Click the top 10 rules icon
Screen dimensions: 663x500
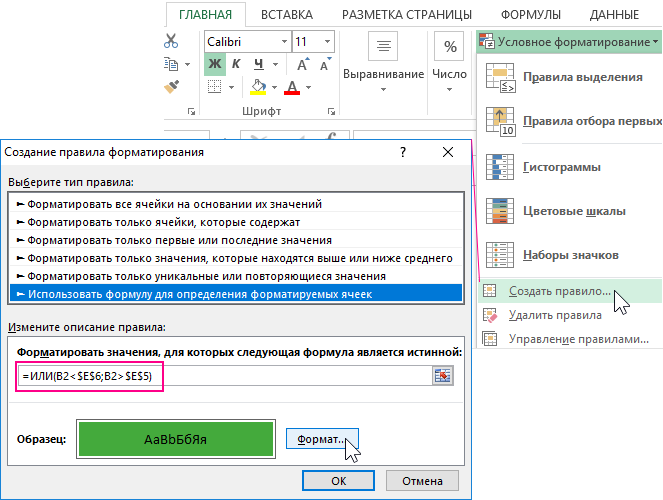pyautogui.click(x=500, y=121)
